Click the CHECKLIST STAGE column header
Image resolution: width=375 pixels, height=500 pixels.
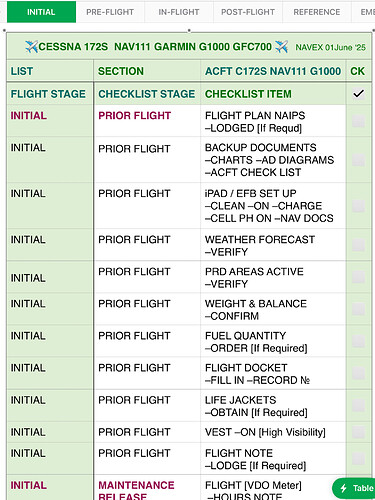coord(147,94)
